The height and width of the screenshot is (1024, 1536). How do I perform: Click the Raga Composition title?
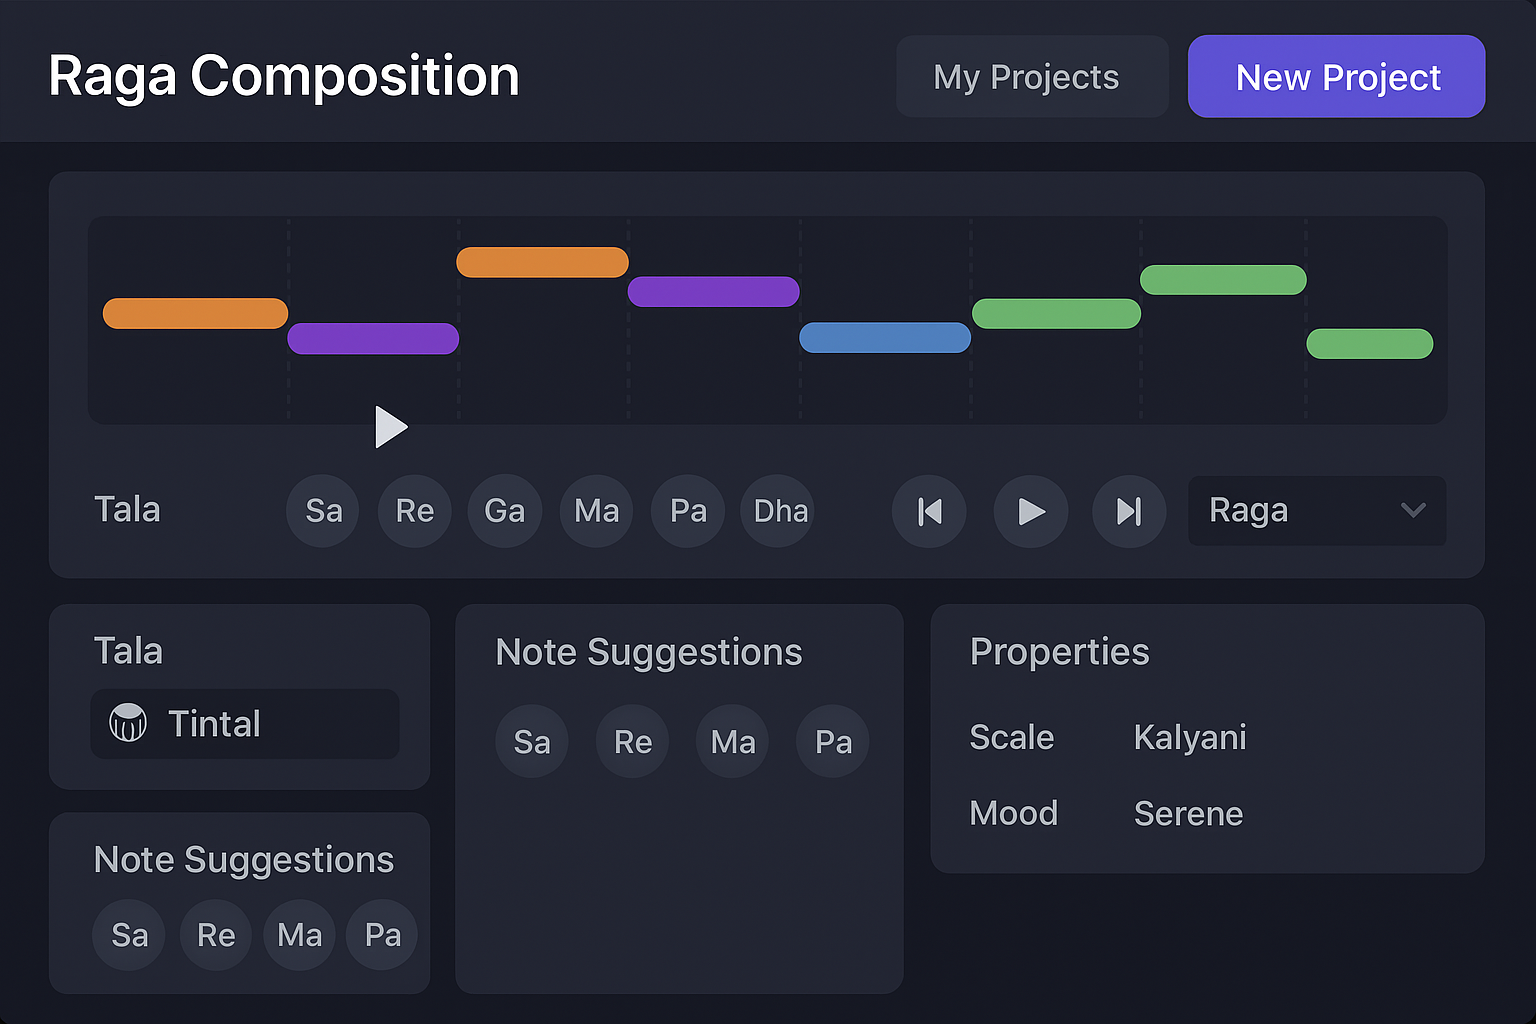(x=284, y=77)
